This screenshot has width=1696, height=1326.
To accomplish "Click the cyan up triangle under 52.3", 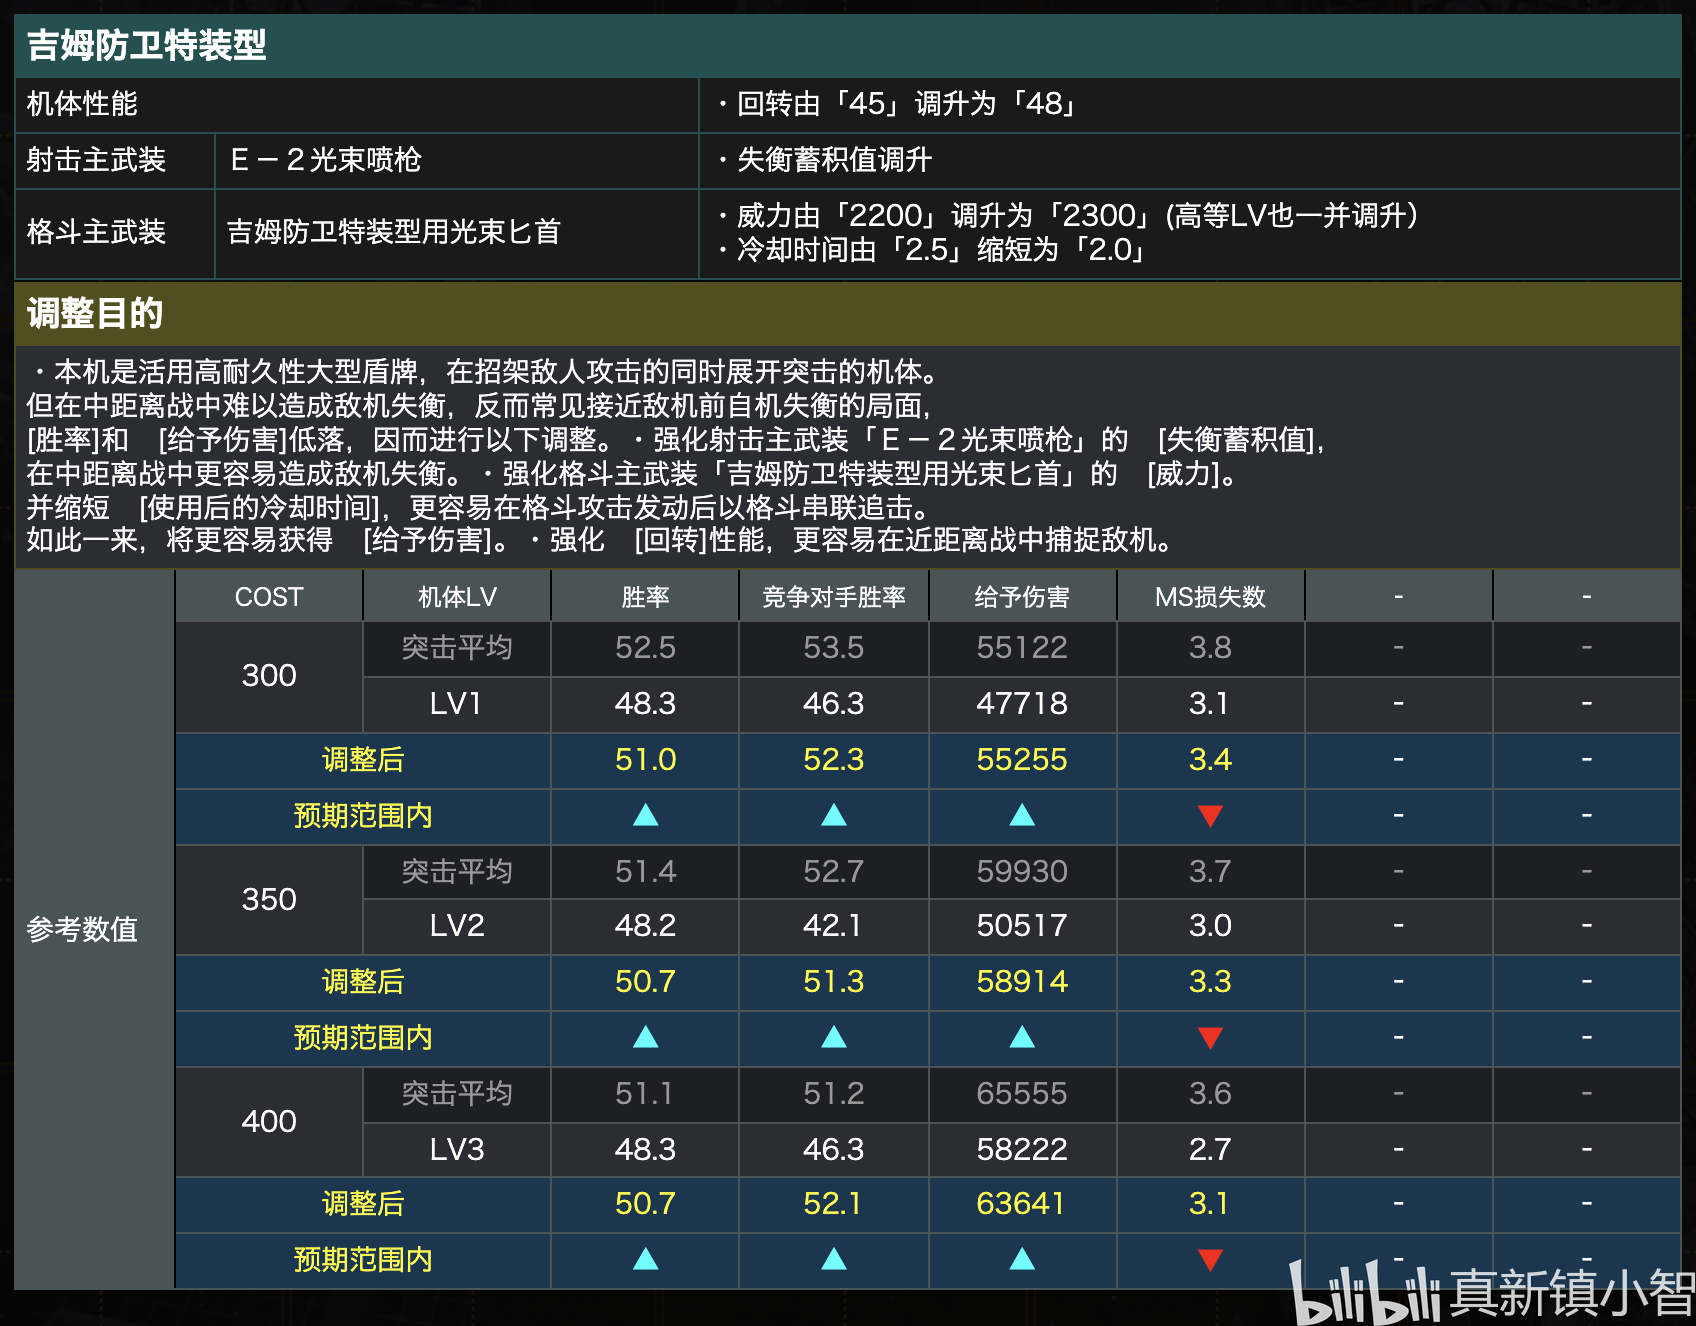I will click(x=834, y=815).
